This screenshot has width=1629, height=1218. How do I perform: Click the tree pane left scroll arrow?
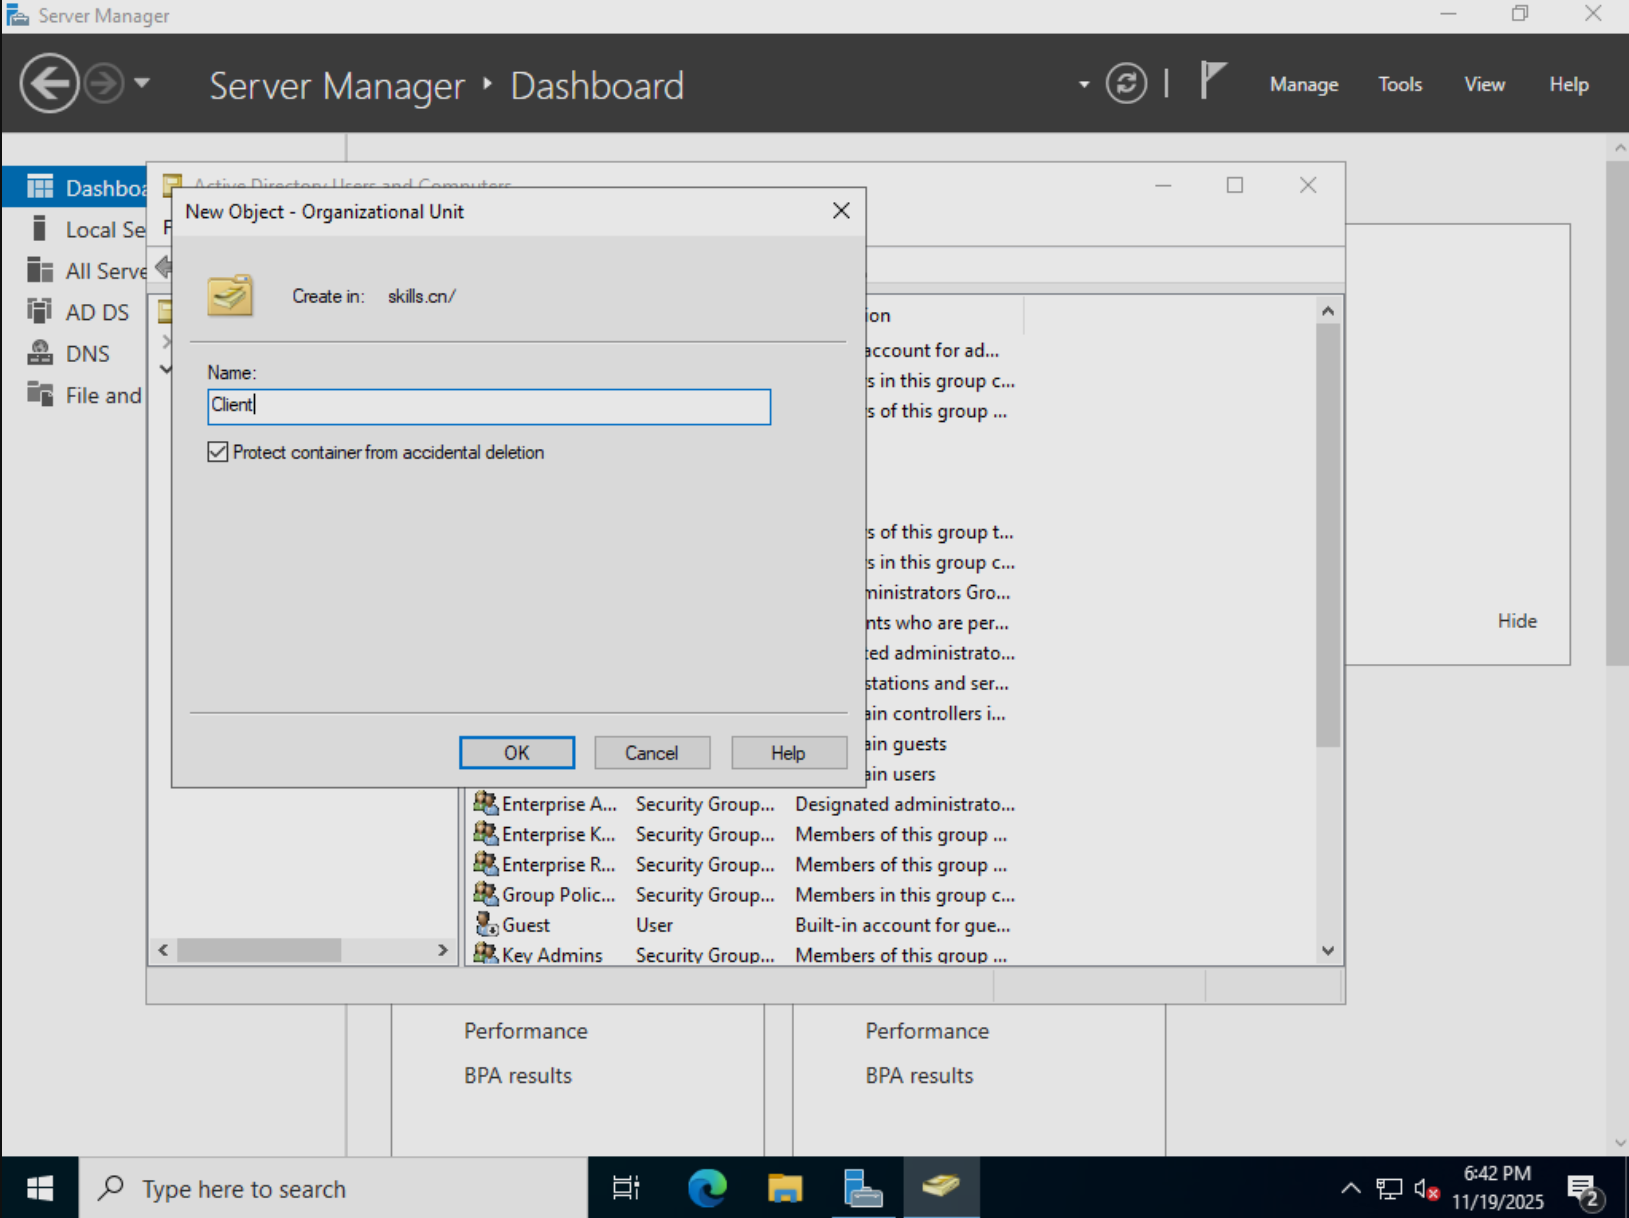[163, 950]
